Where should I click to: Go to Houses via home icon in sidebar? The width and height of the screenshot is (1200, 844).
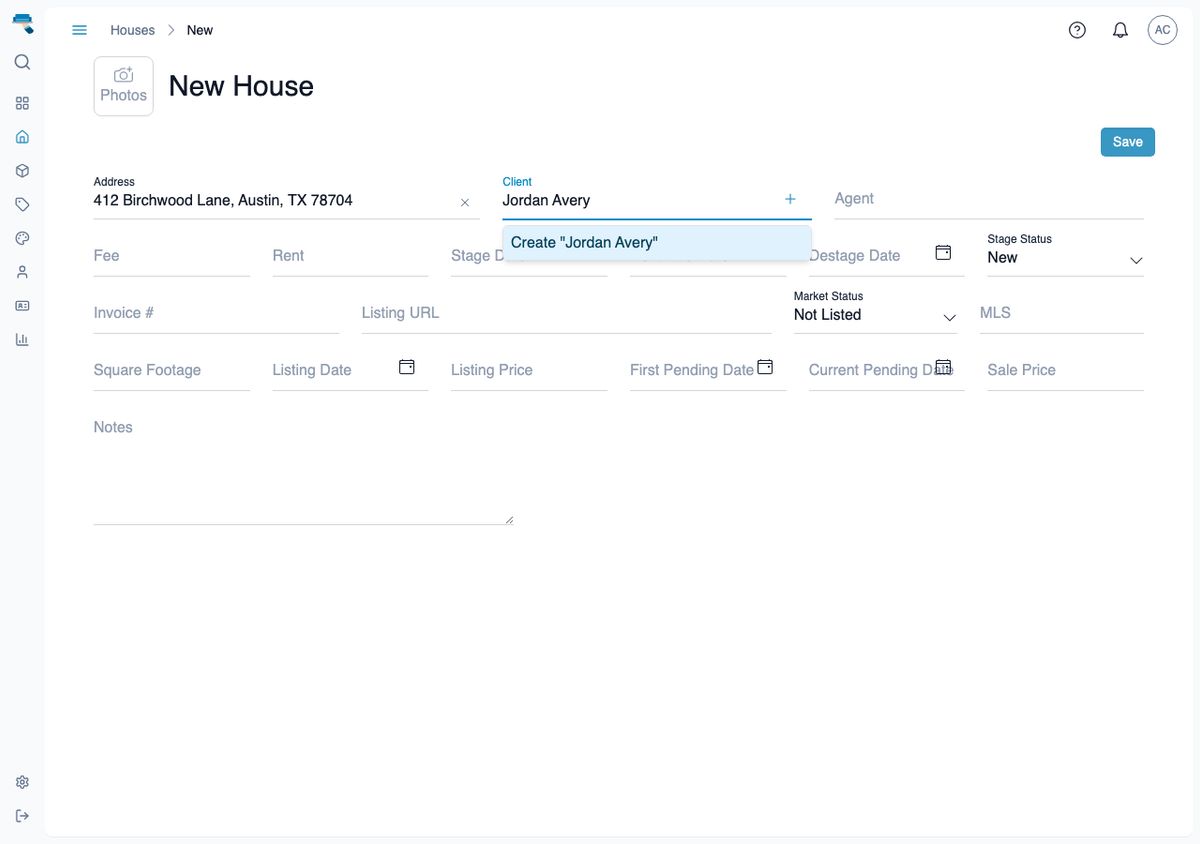click(x=22, y=137)
